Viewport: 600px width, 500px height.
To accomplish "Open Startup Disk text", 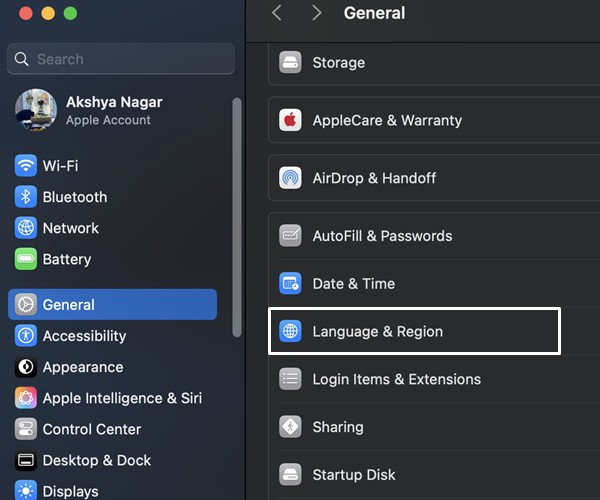I will click(x=354, y=475).
